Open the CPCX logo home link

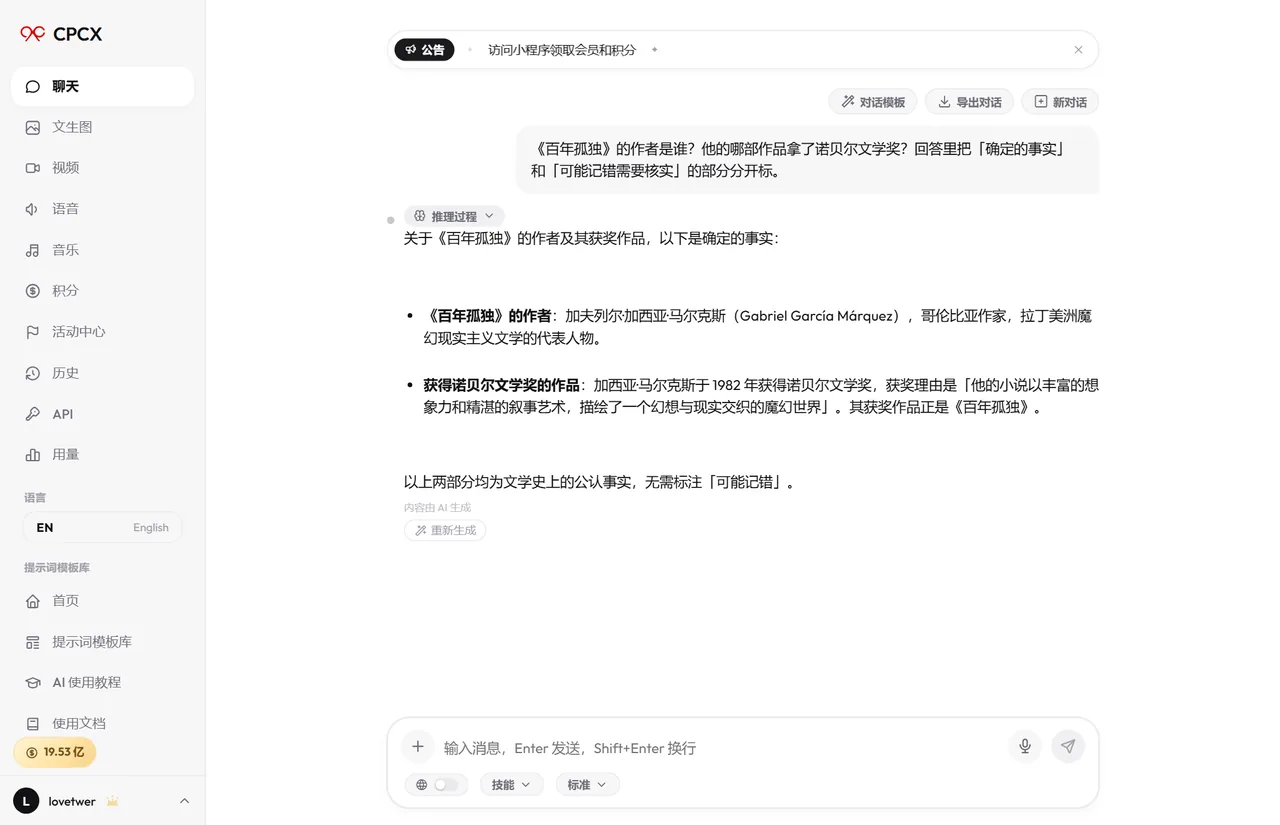point(61,34)
